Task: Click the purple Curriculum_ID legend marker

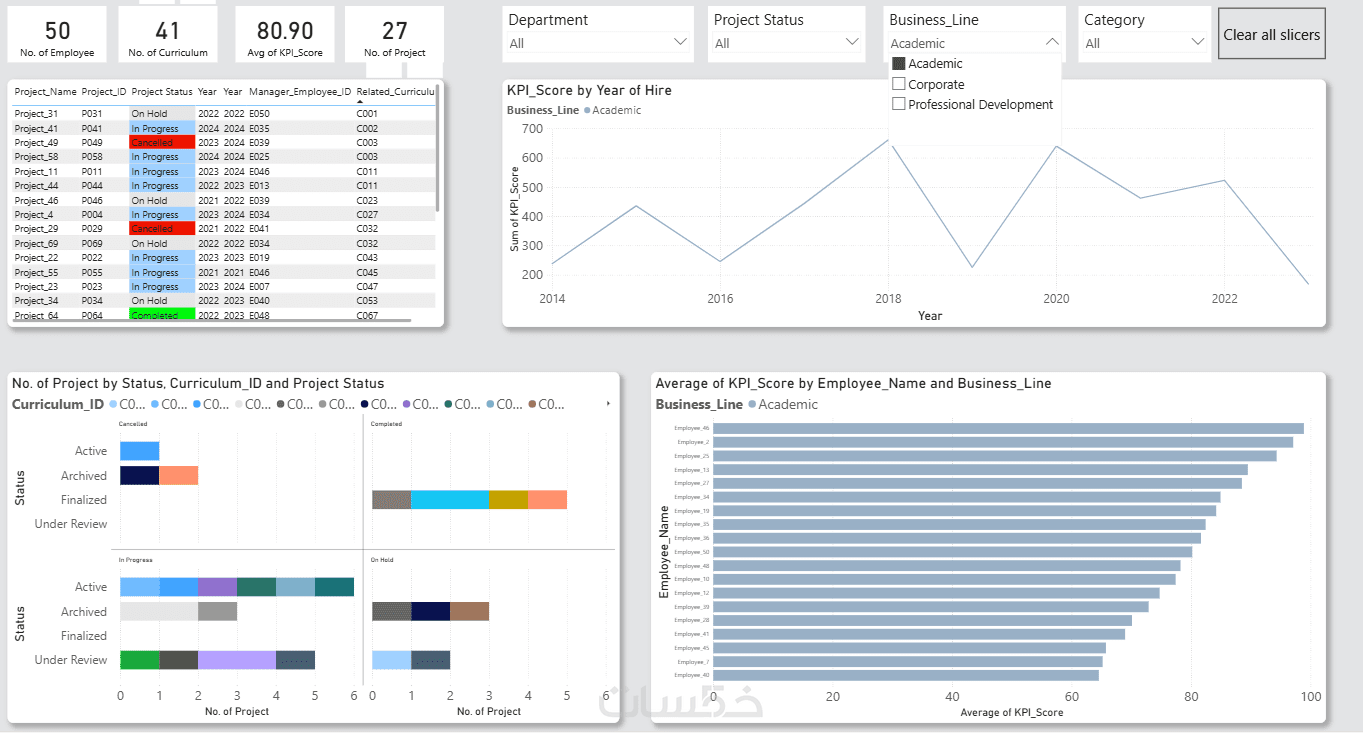Action: click(407, 405)
